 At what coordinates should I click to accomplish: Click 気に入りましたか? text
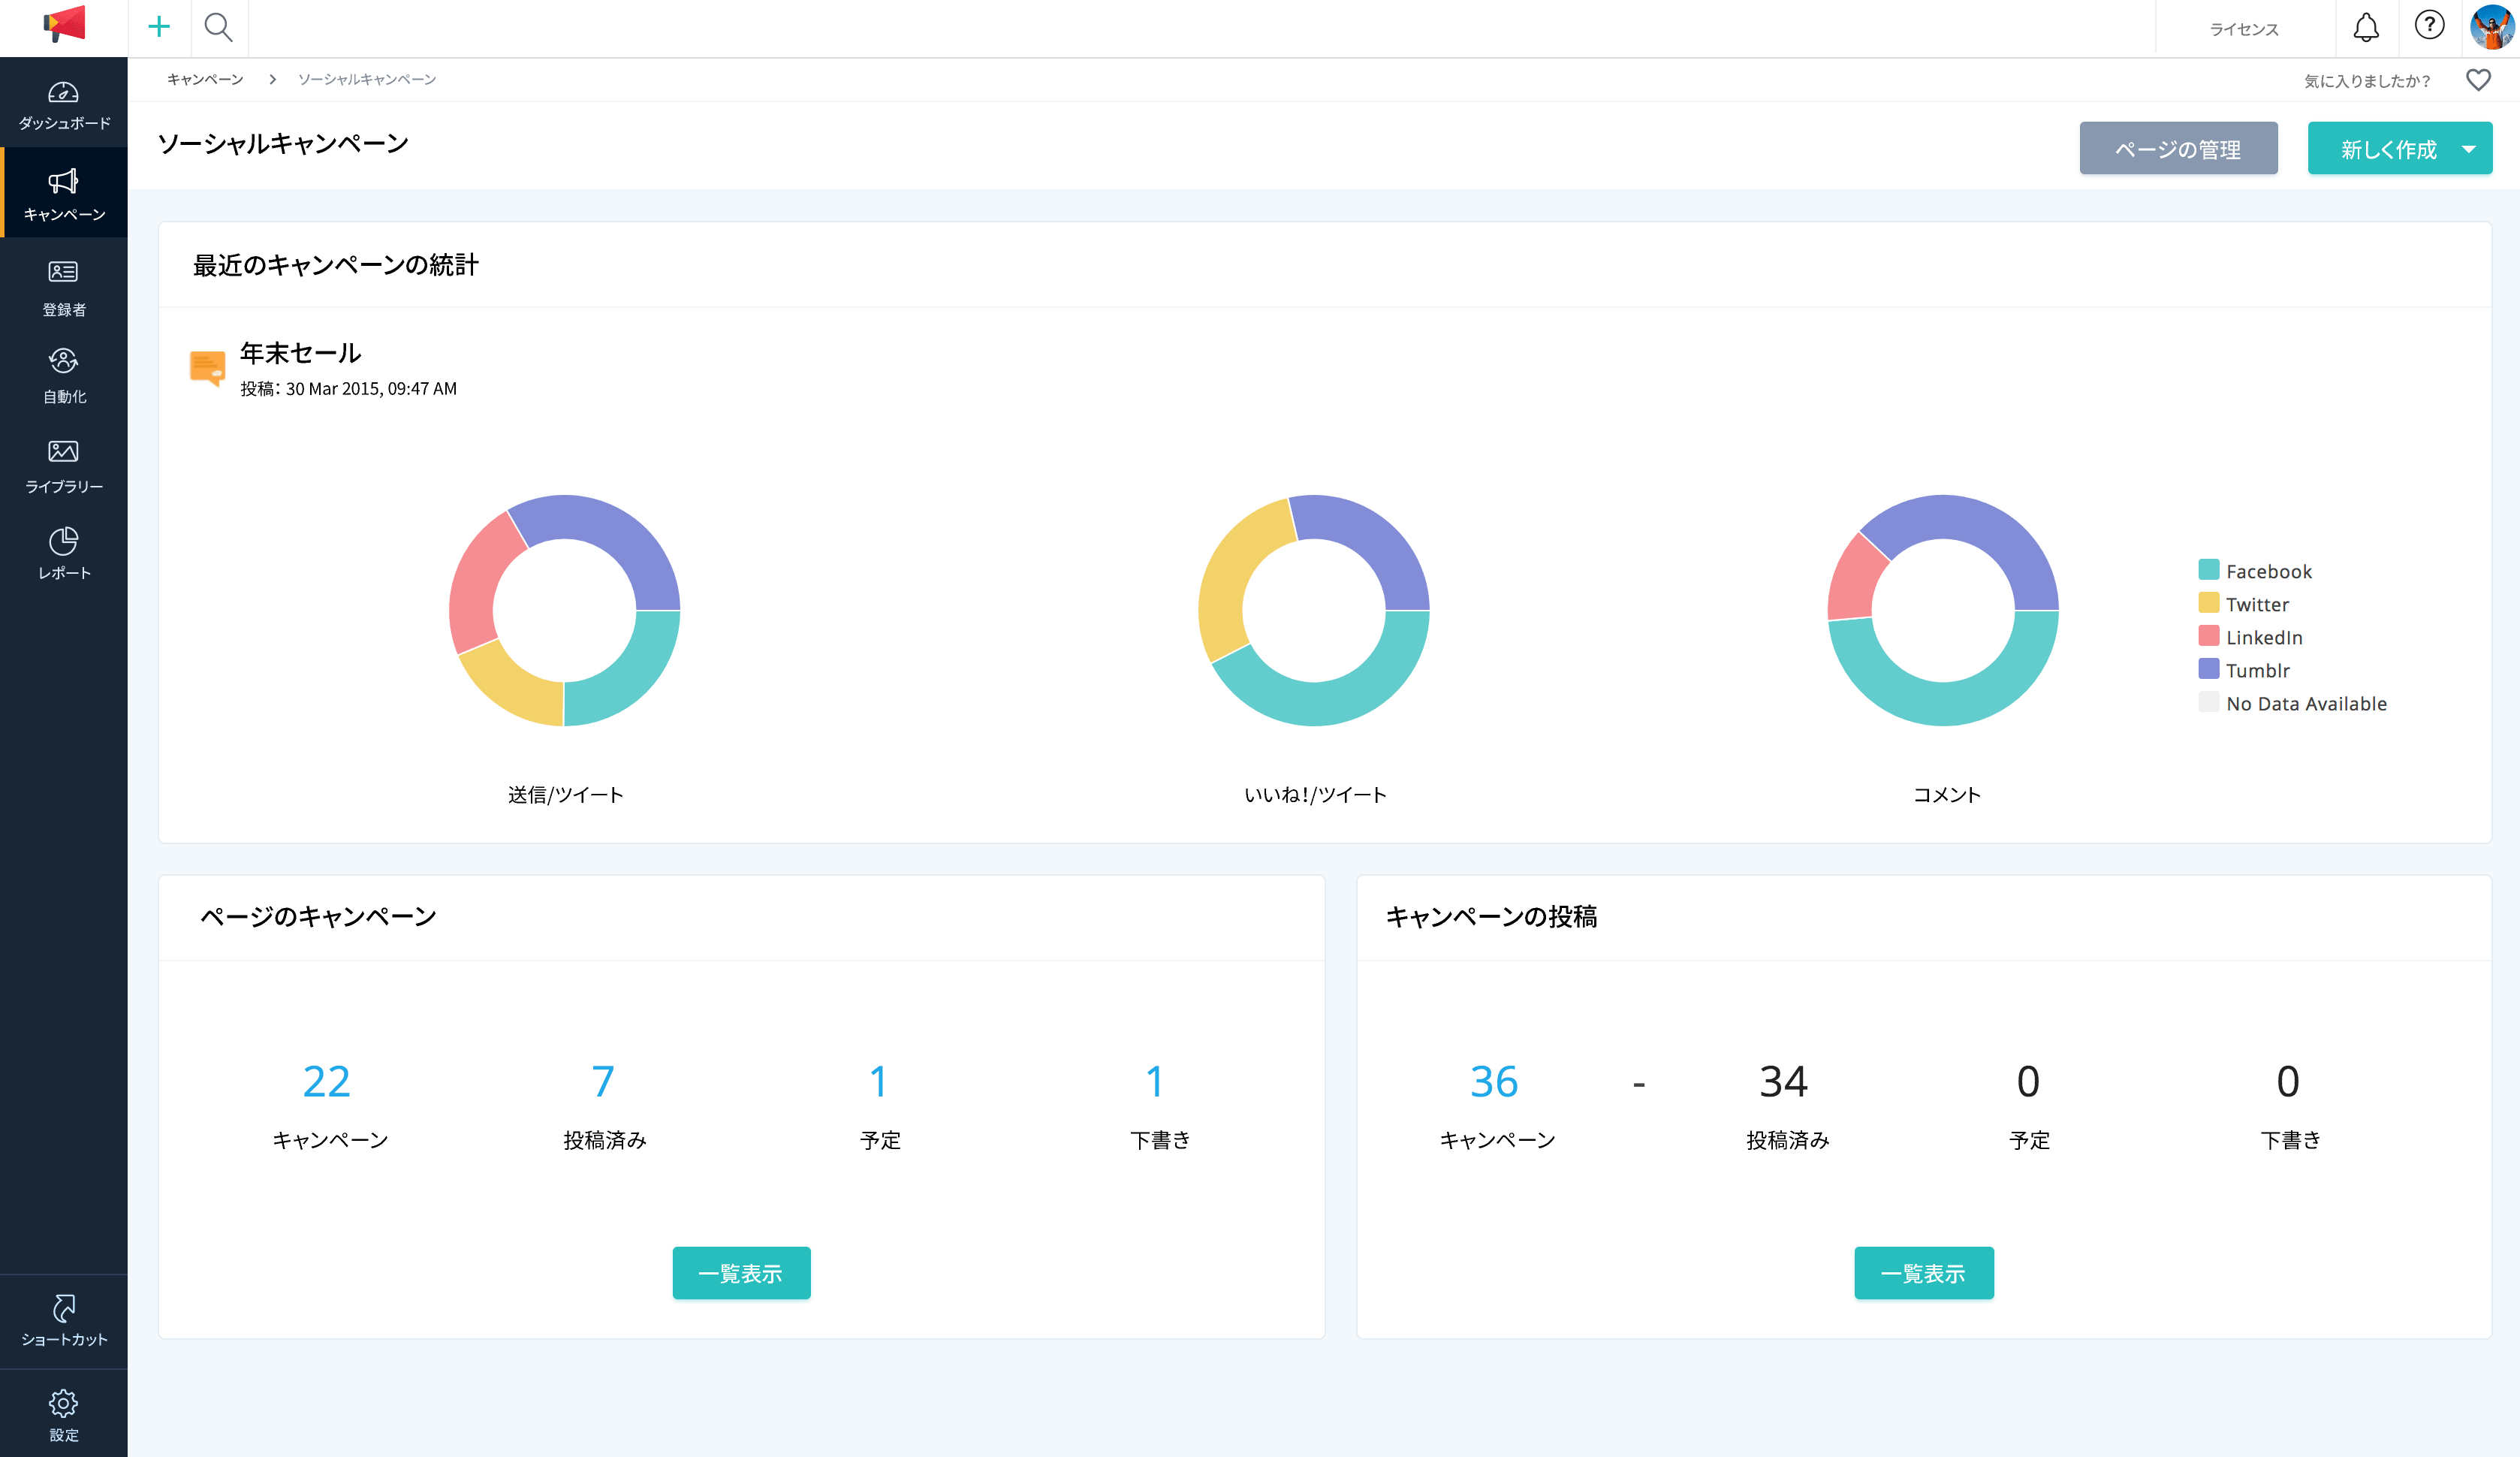click(2367, 81)
